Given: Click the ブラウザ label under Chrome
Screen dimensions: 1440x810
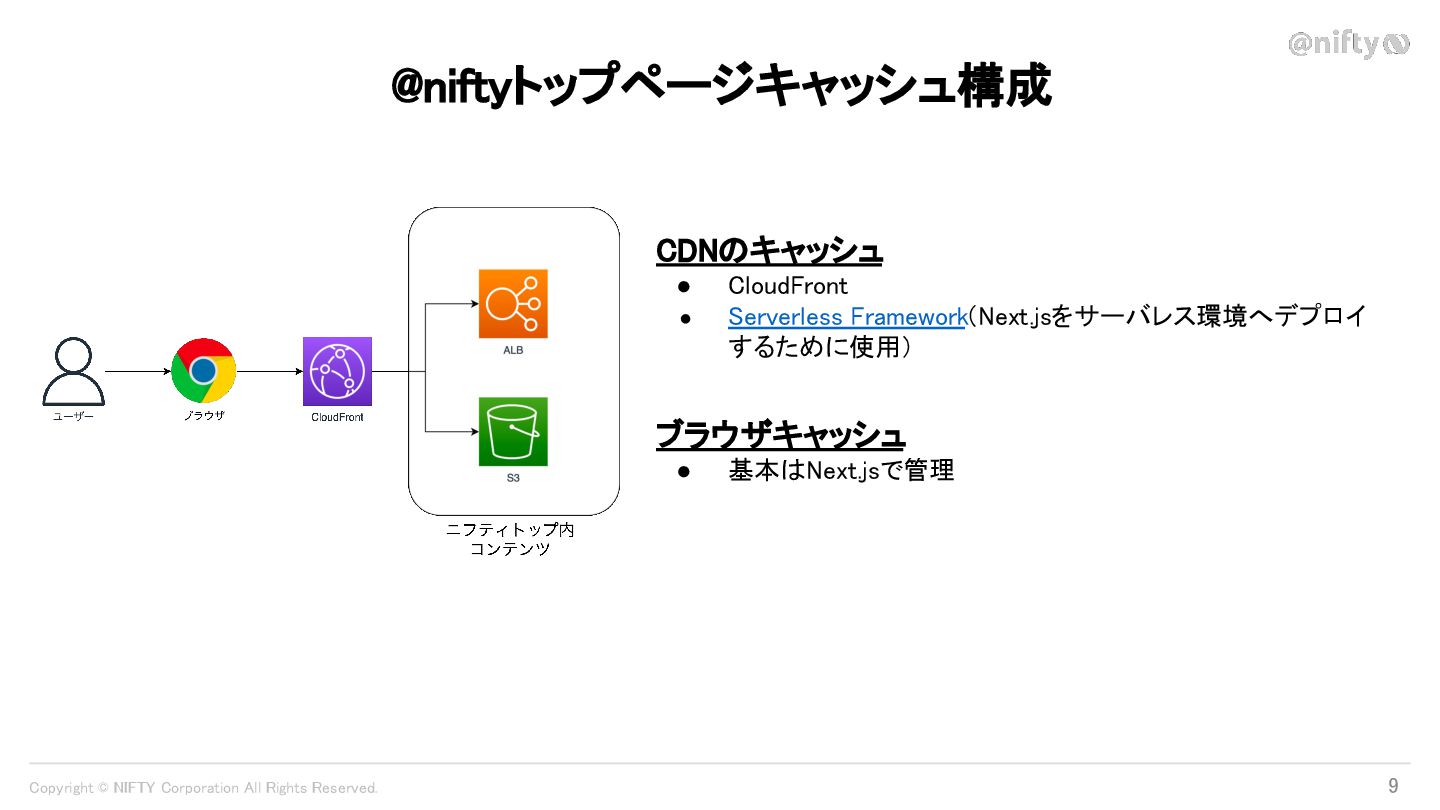Looking at the screenshot, I should pos(204,415).
